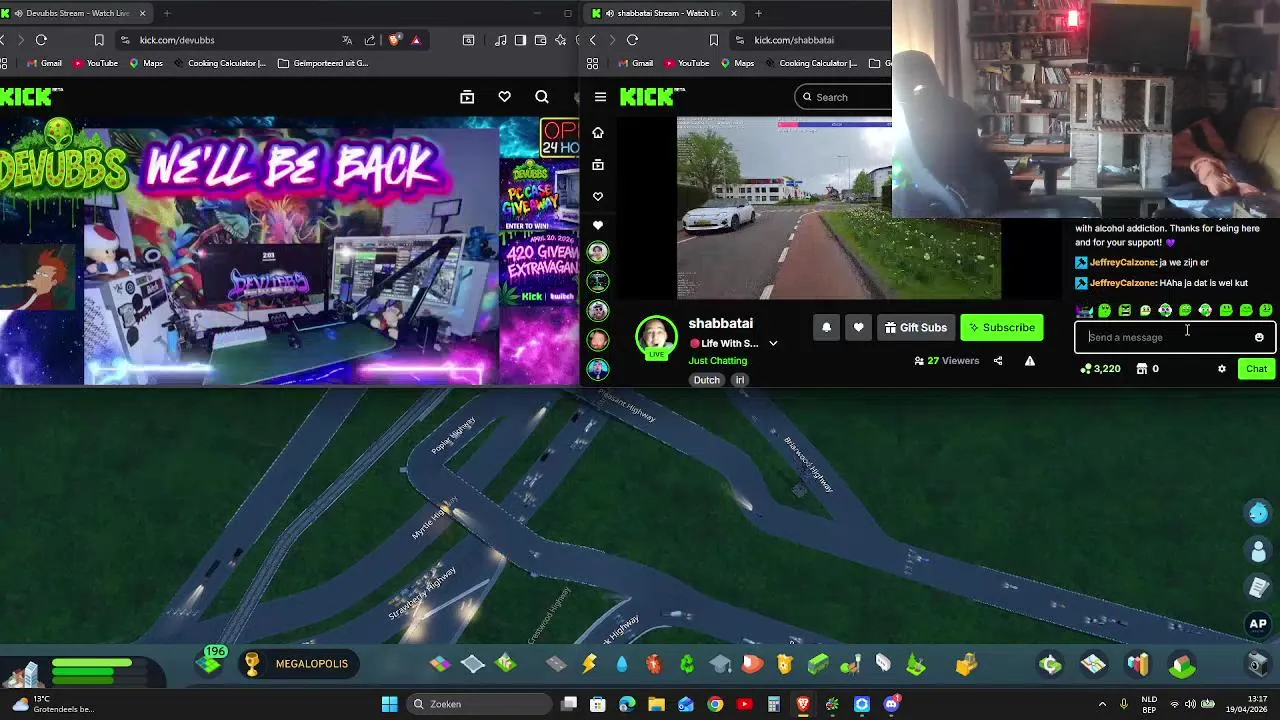Open the Kick sidebar hamburger menu
1280x720 pixels.
pos(600,97)
